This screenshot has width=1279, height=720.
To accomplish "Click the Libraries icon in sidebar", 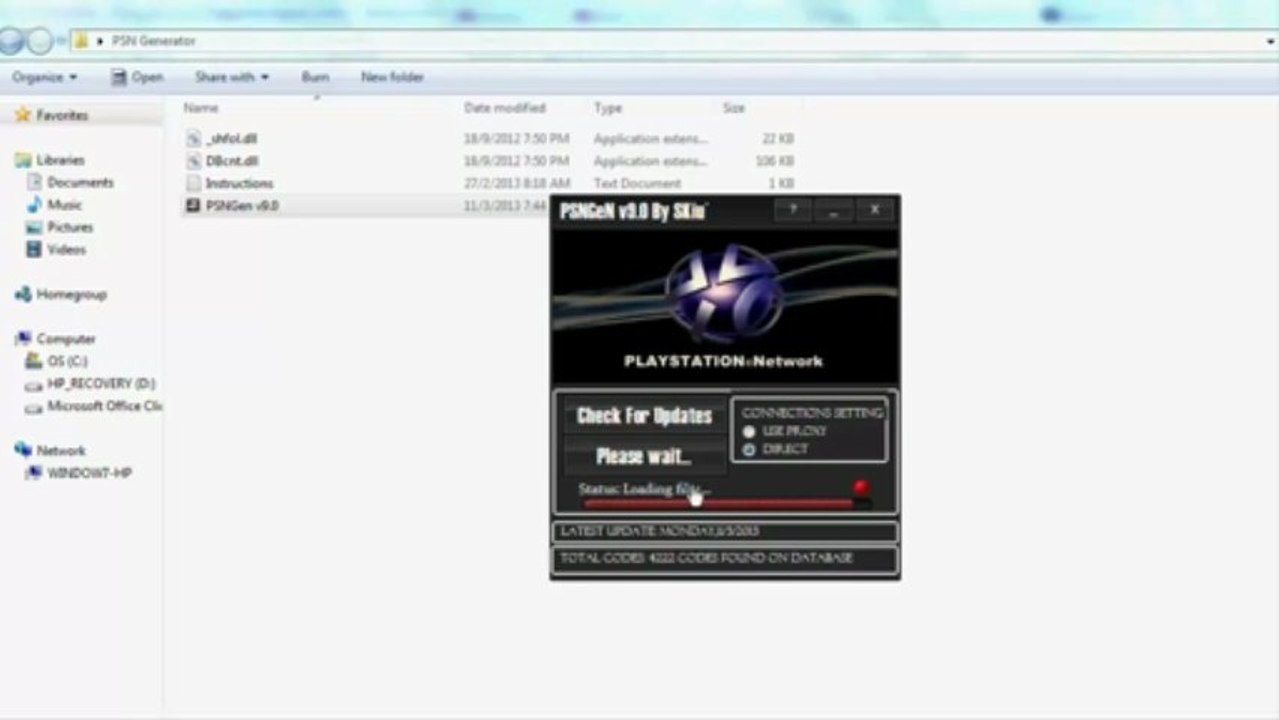I will point(23,160).
